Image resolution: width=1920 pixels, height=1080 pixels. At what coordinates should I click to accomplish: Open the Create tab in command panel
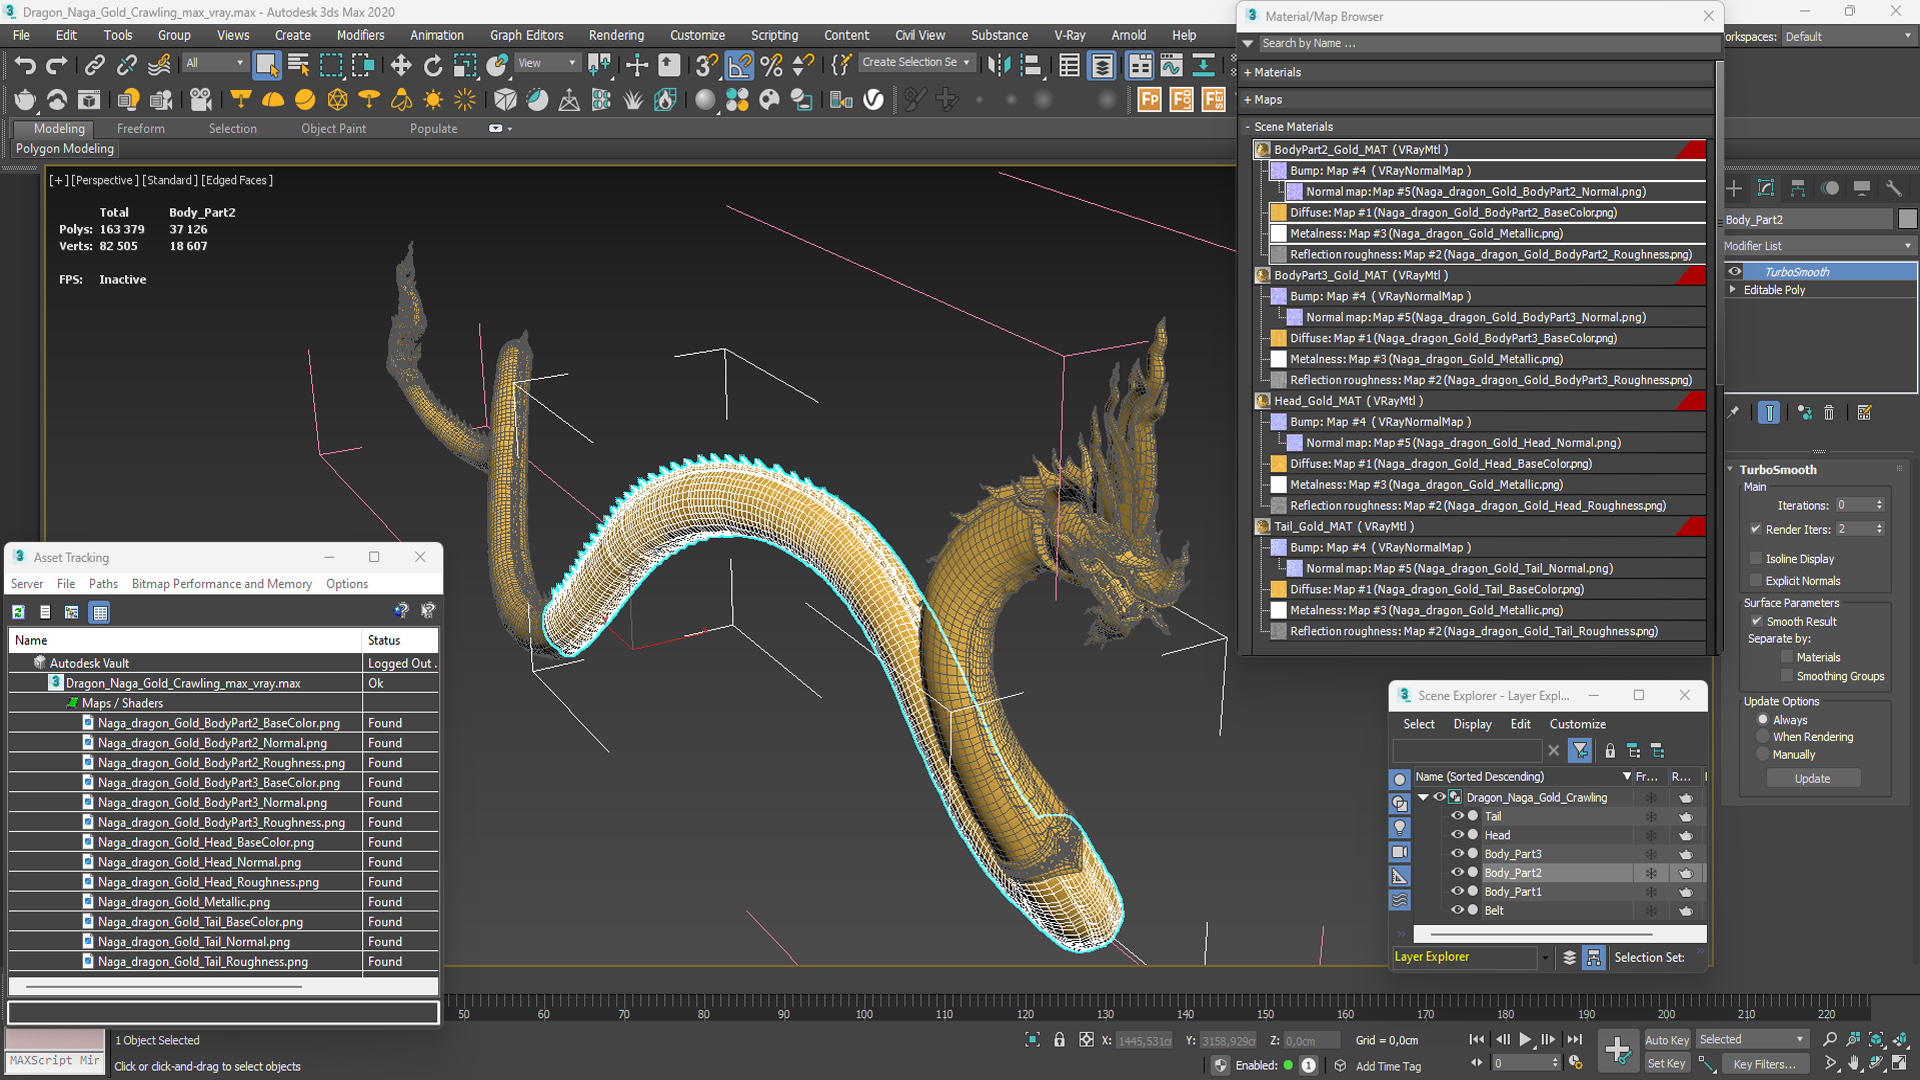(x=1734, y=188)
